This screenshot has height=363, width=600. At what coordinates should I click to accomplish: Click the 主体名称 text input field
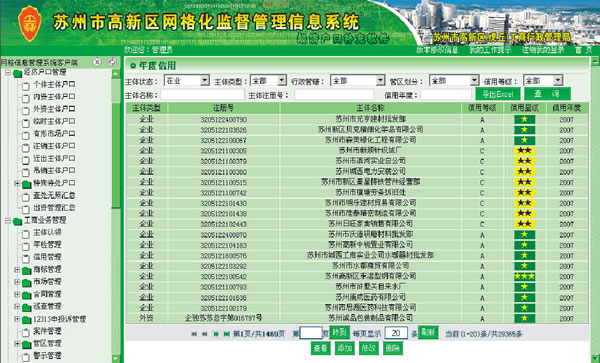point(202,95)
